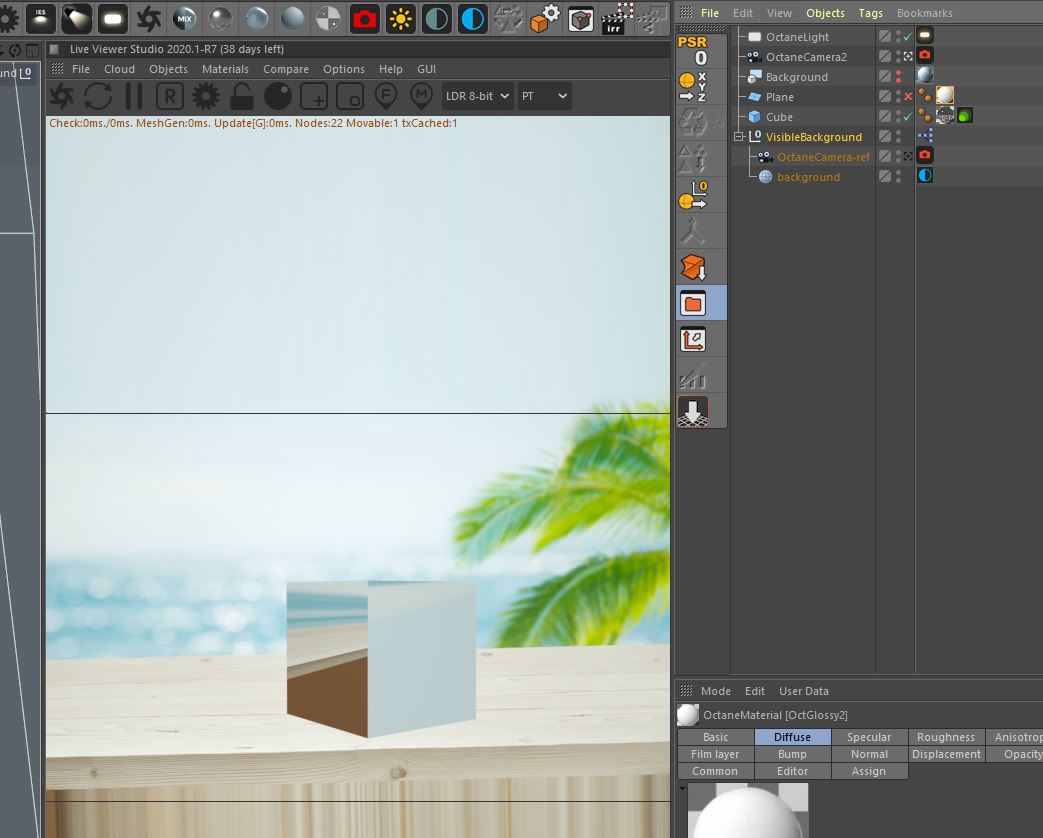This screenshot has height=838, width=1043.
Task: Select OctaneCamera-ref in object tree
Action: pos(823,157)
